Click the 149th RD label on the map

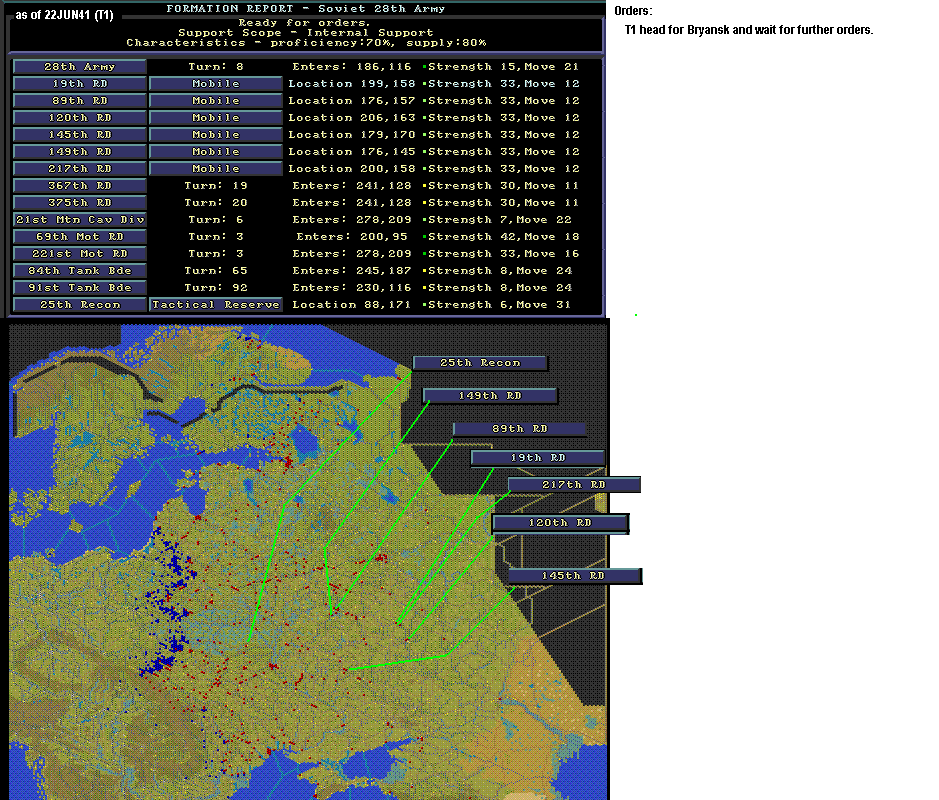(x=490, y=395)
